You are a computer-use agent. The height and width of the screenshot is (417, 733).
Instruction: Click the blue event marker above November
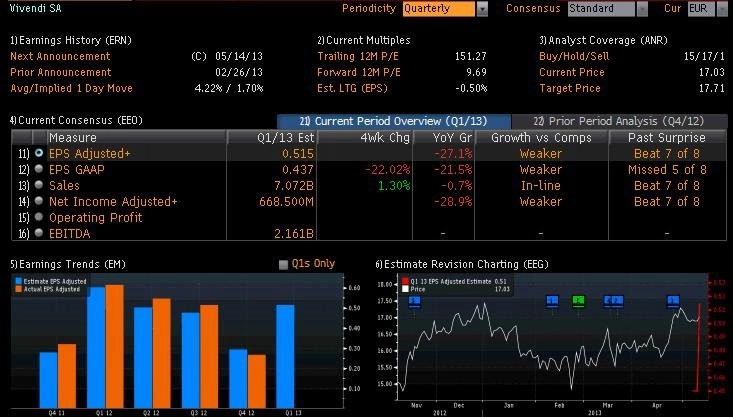414,301
